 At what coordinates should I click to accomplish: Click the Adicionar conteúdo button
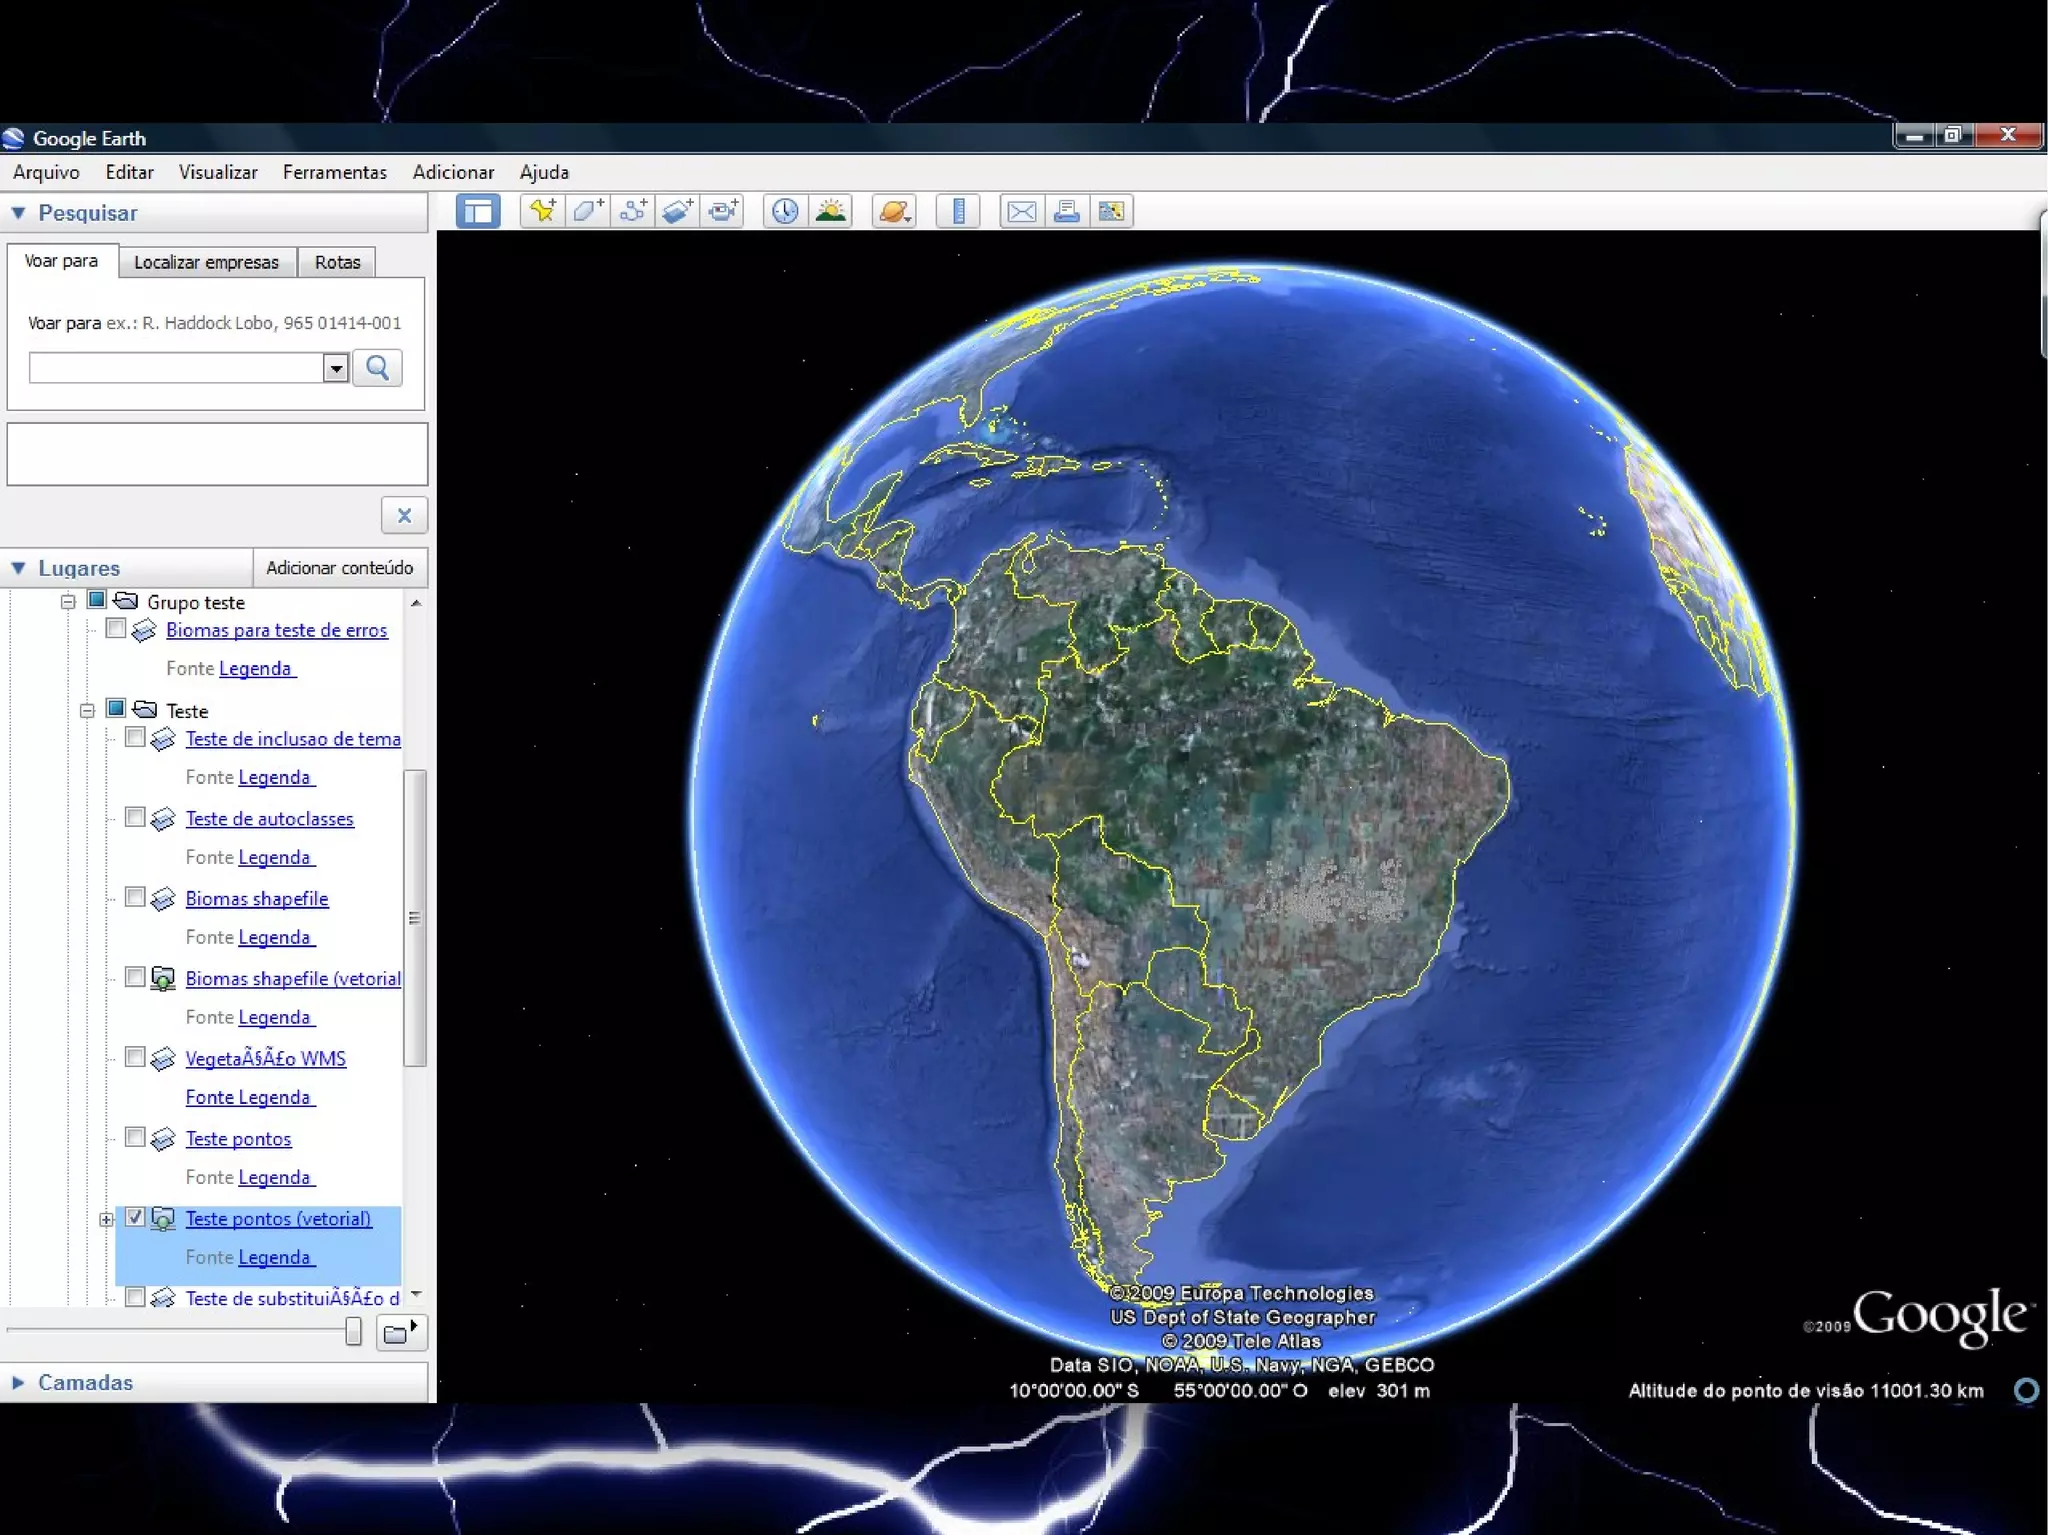pyautogui.click(x=339, y=567)
